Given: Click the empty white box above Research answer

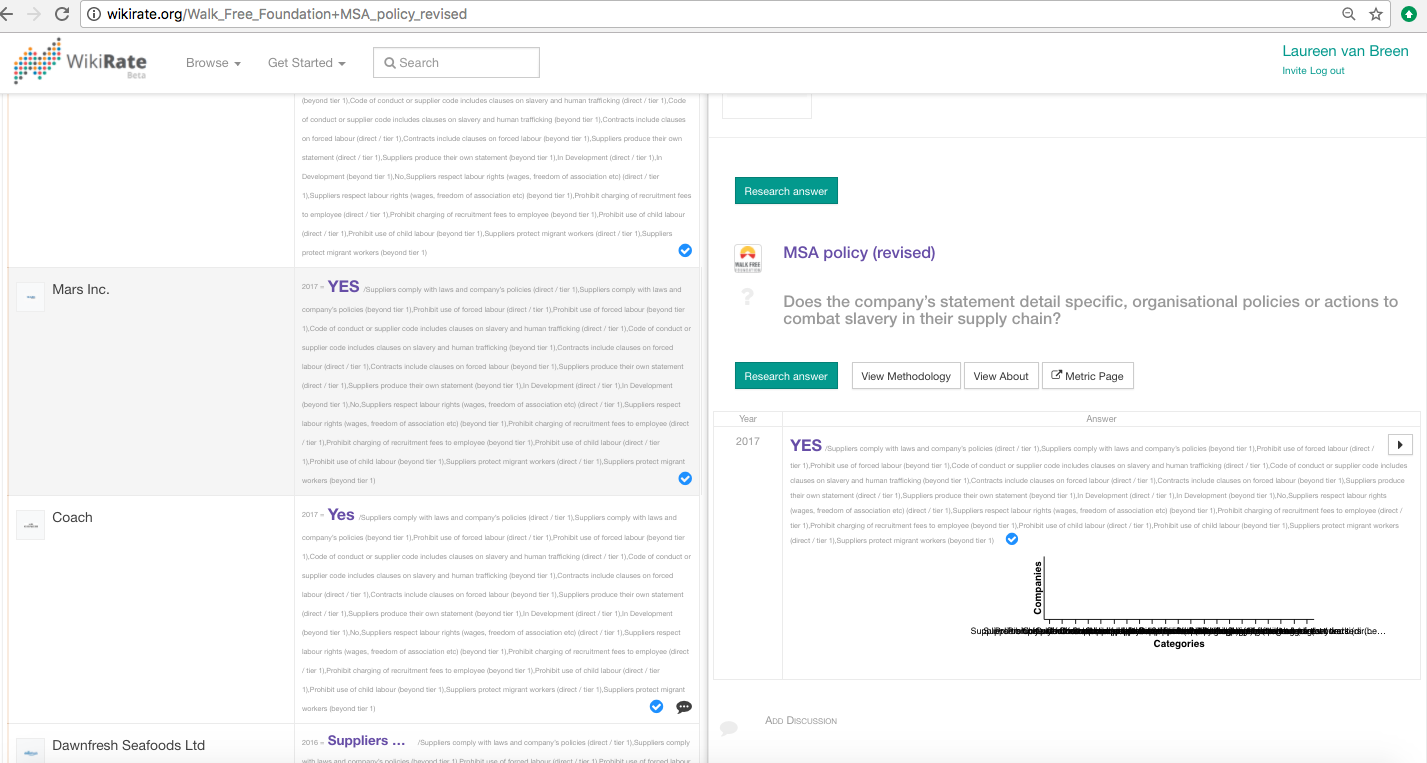Looking at the screenshot, I should tap(767, 106).
